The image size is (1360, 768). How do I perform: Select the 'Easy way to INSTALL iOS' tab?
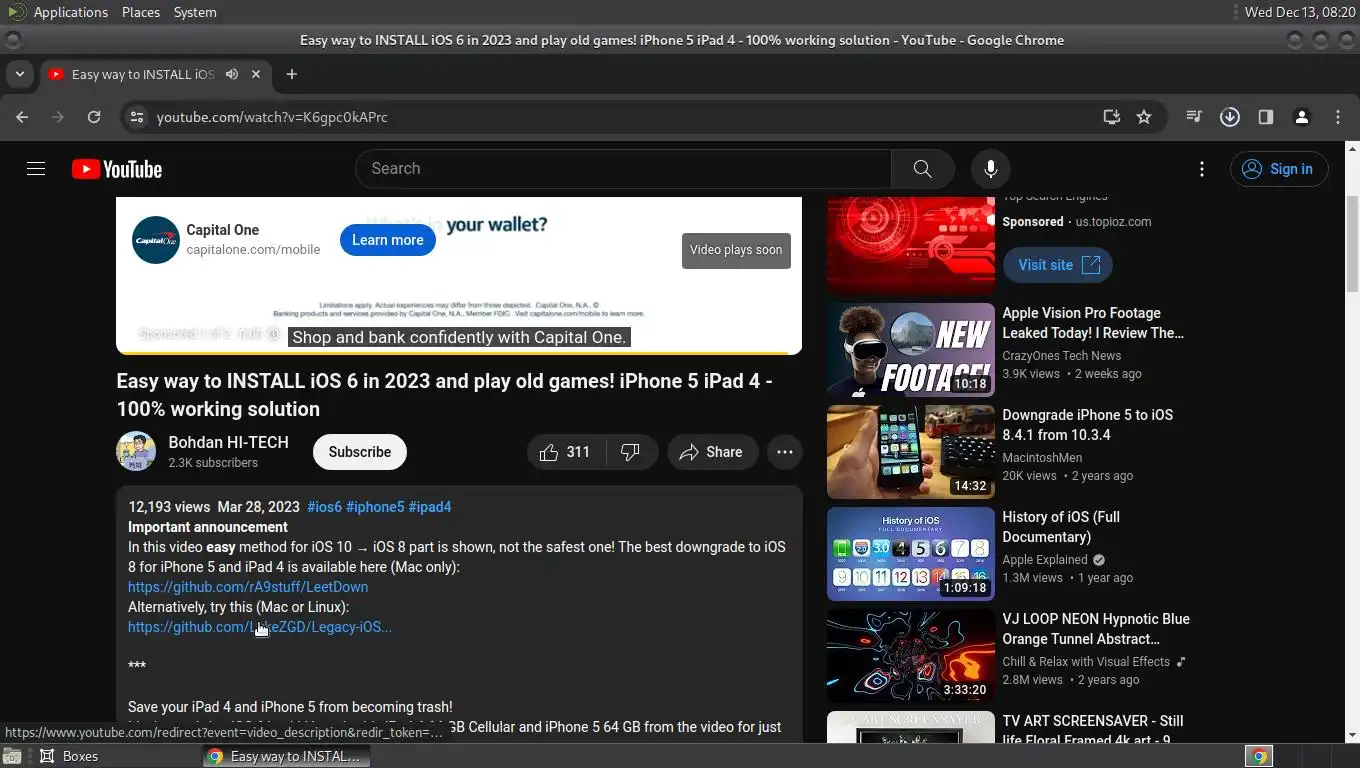click(x=155, y=74)
